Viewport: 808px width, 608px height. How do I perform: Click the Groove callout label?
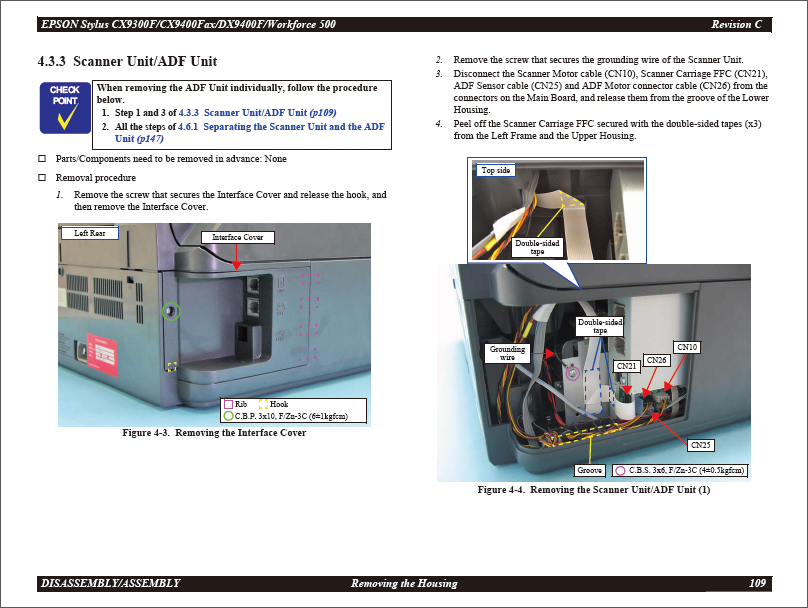(x=590, y=470)
